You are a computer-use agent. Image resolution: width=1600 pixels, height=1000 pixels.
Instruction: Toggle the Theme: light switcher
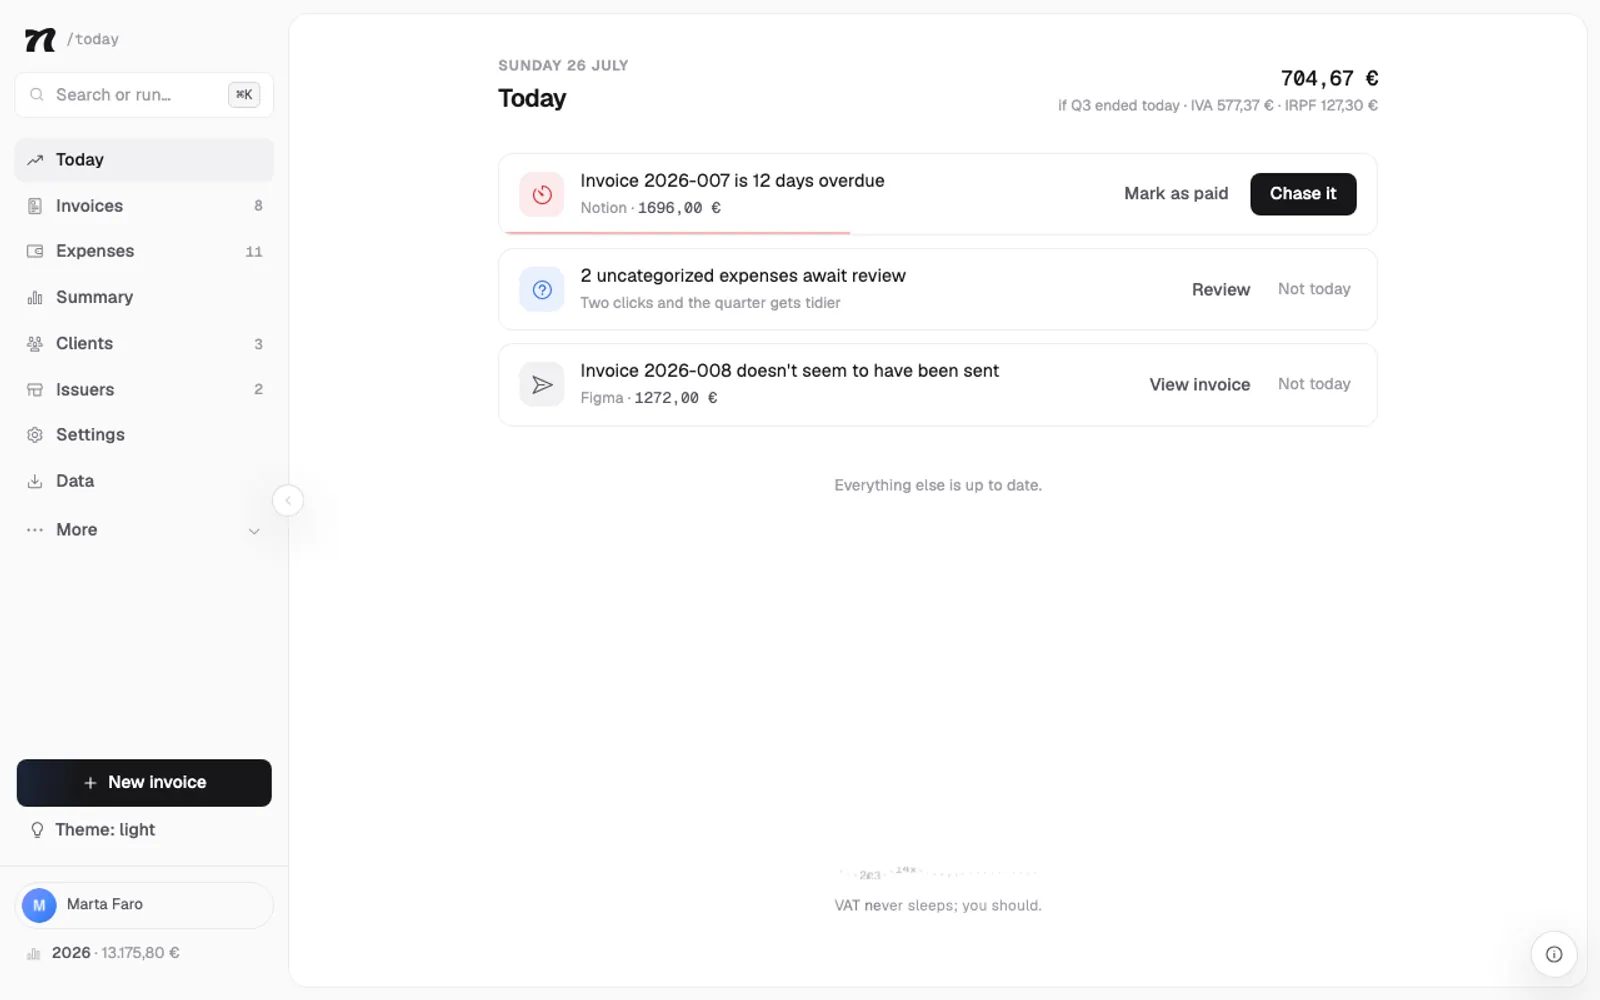click(93, 830)
